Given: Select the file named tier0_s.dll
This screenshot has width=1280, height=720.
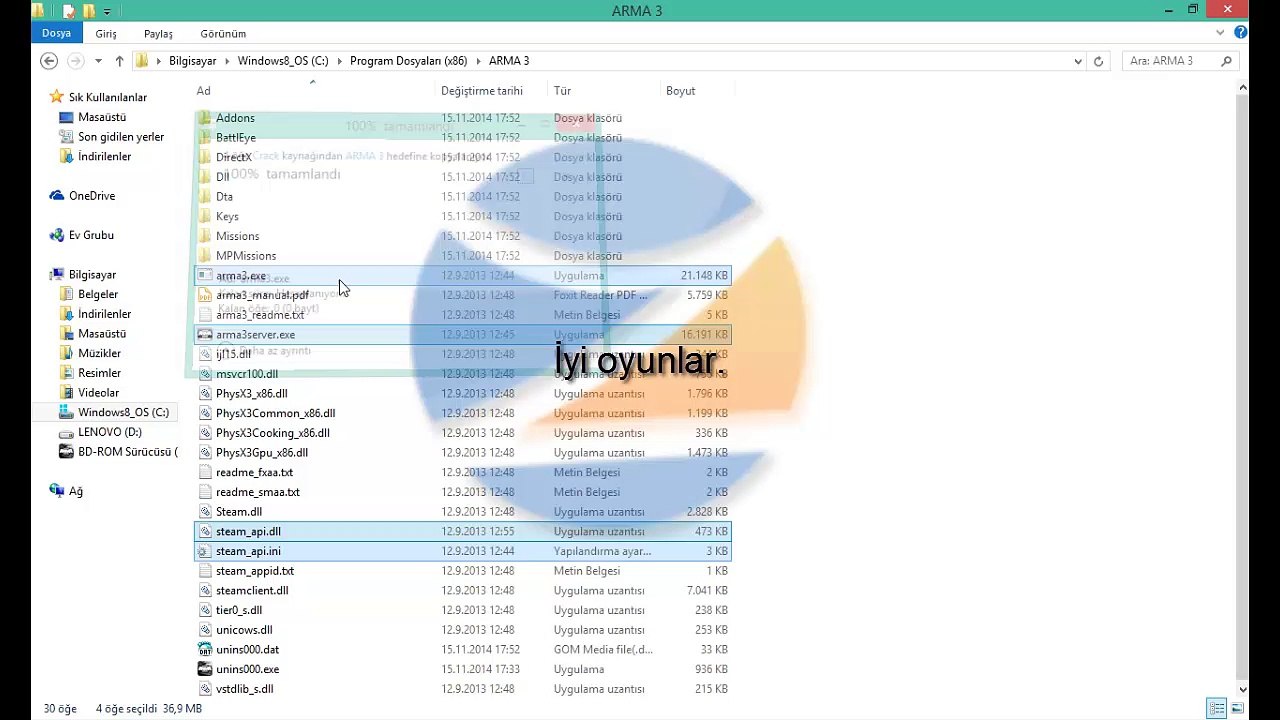Looking at the screenshot, I should click(x=239, y=610).
